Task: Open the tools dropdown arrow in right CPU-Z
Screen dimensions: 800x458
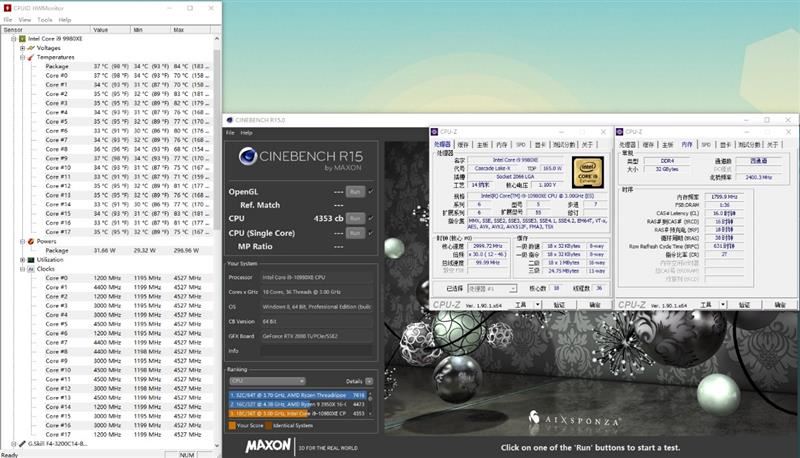Action: (723, 304)
